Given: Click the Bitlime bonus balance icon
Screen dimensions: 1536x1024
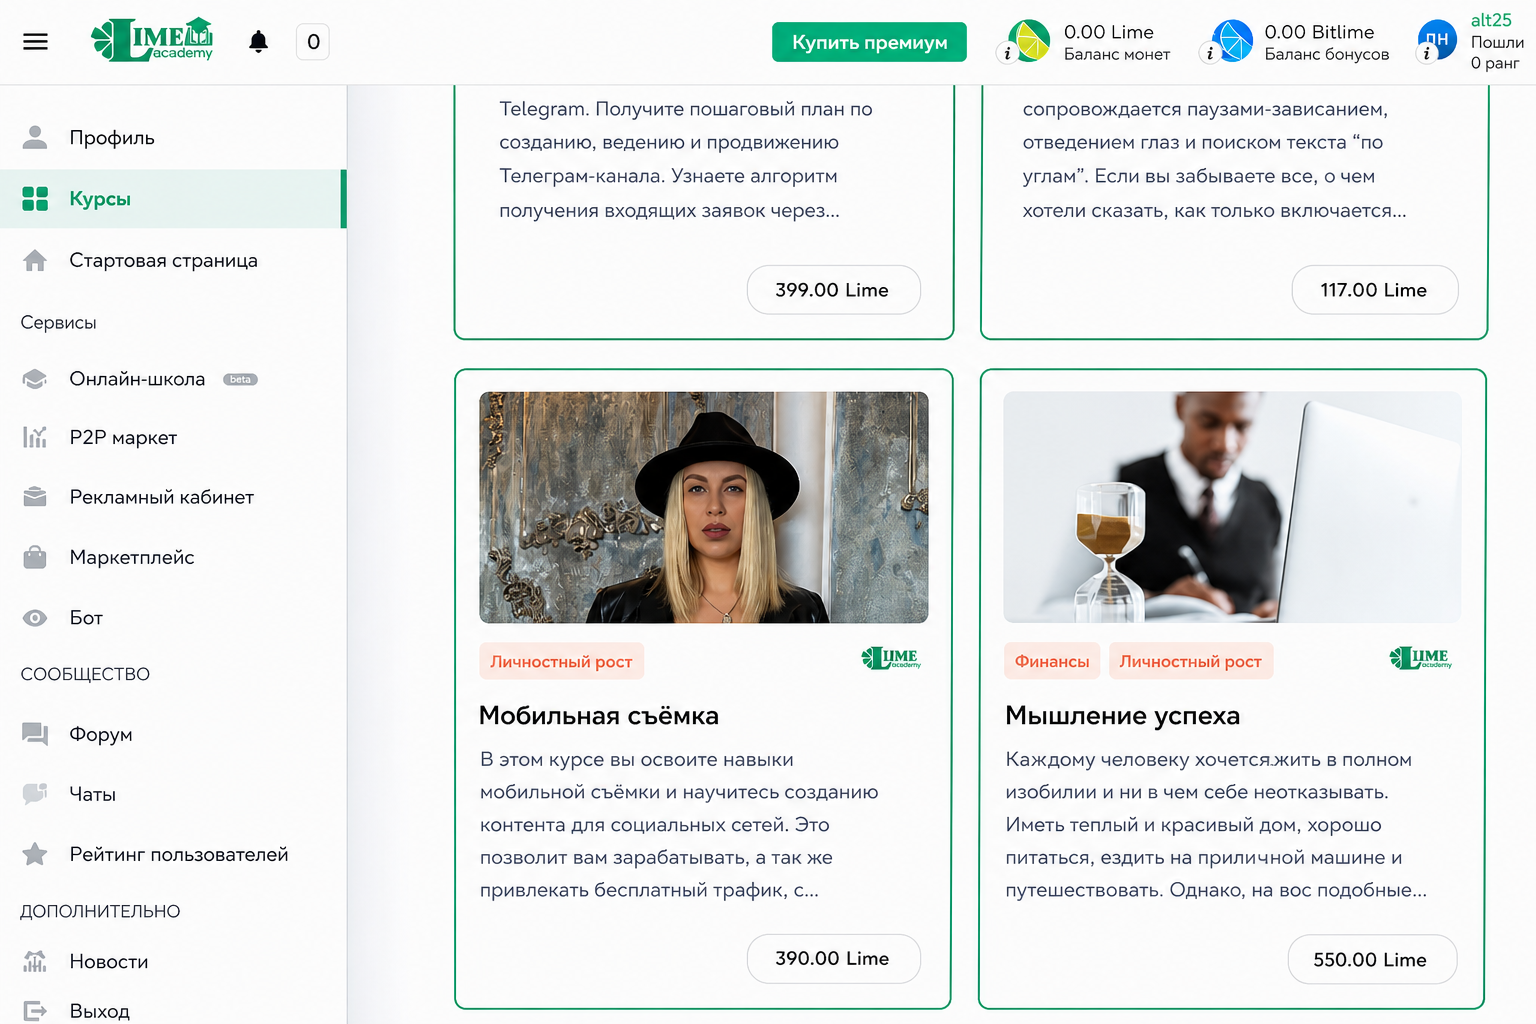Looking at the screenshot, I should click(x=1232, y=40).
